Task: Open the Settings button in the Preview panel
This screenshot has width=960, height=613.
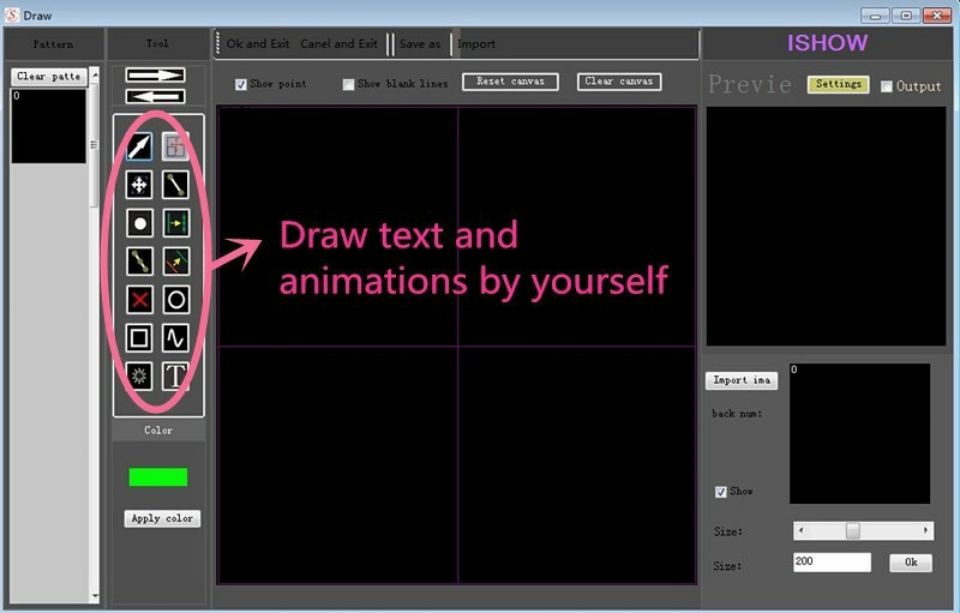Action: click(x=838, y=84)
